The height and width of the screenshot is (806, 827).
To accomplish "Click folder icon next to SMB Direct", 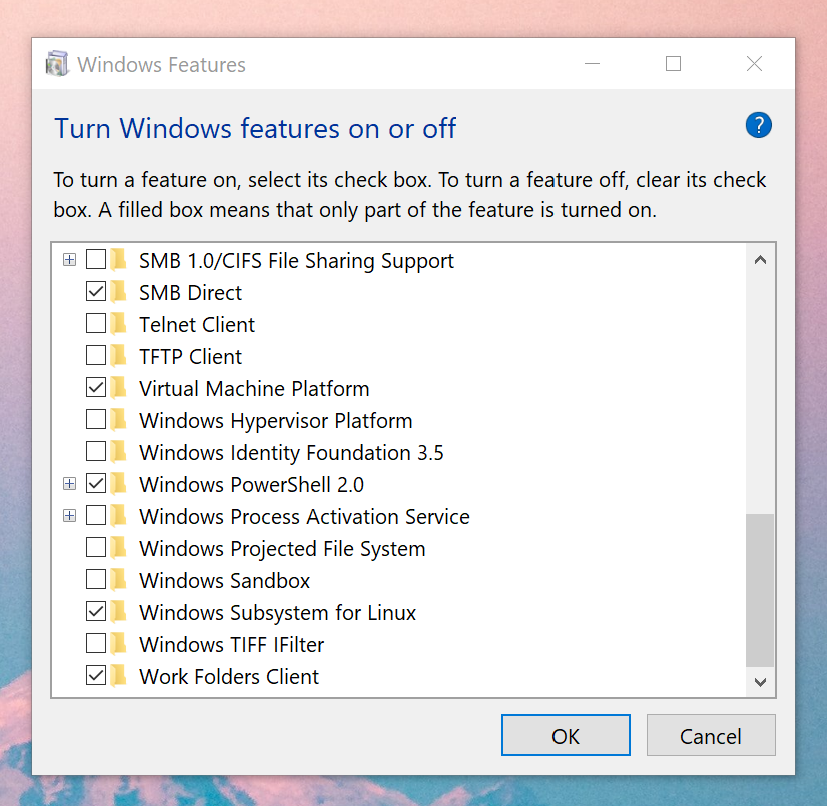I will click(119, 291).
